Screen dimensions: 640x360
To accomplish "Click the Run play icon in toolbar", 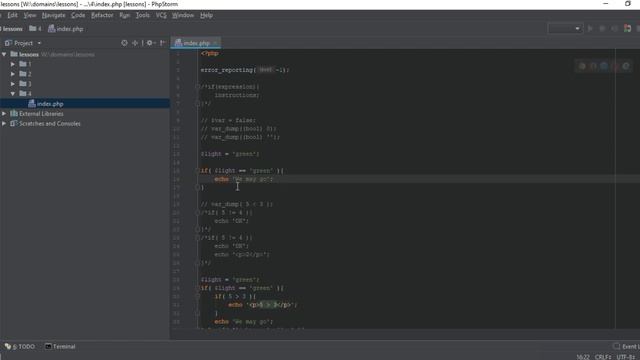I will [x=590, y=29].
